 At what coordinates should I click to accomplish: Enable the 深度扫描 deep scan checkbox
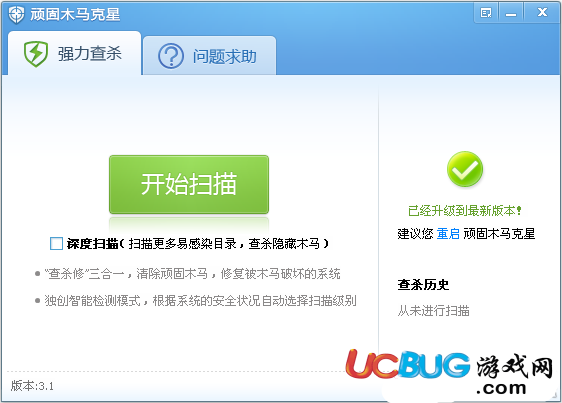(56, 243)
